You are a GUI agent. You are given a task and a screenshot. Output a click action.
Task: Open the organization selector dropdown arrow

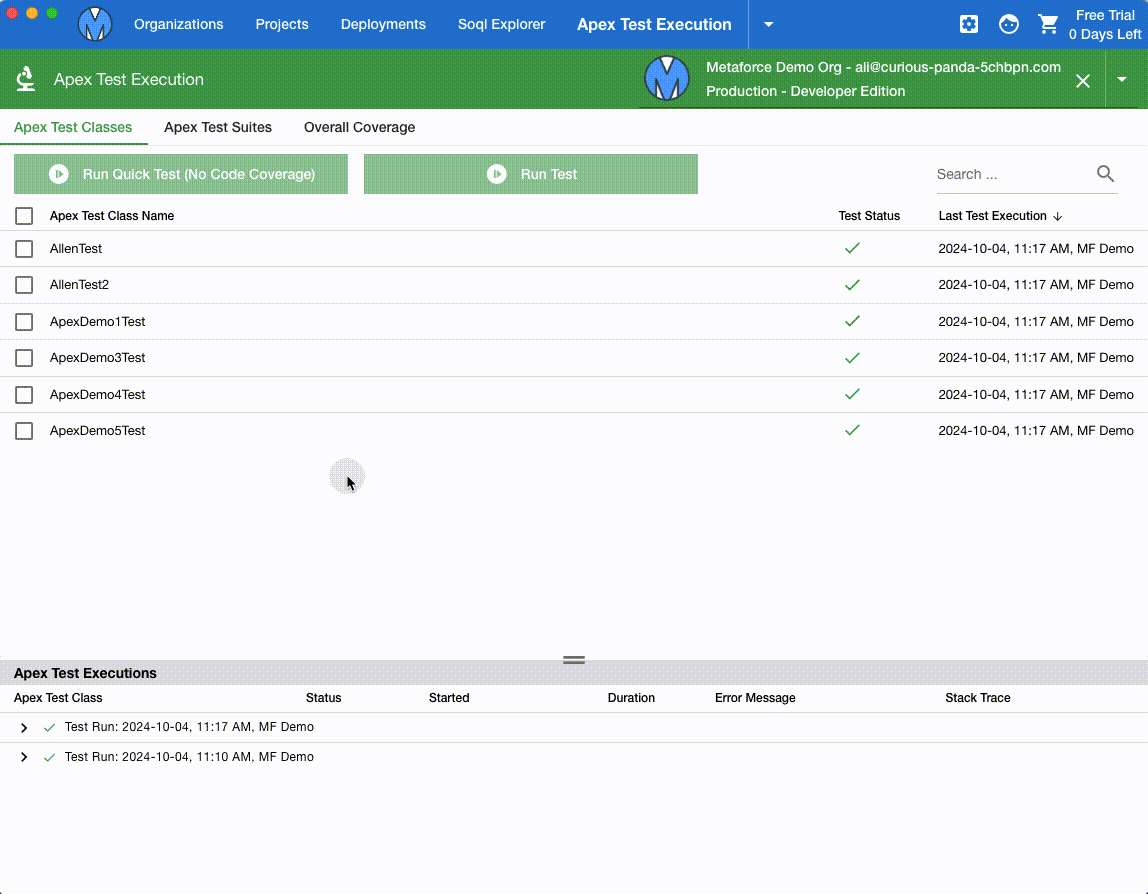[x=1122, y=79]
